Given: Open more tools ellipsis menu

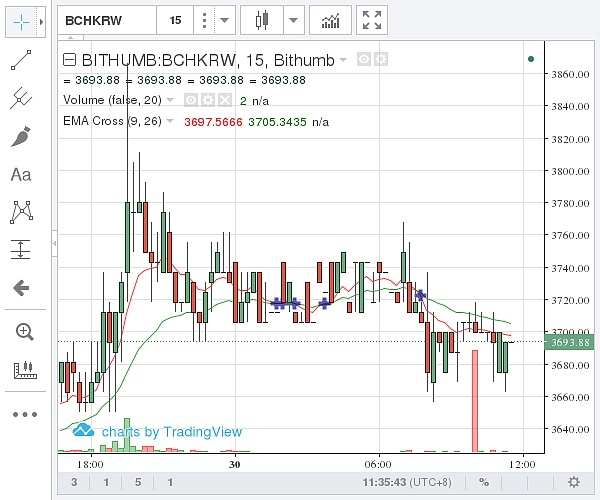Looking at the screenshot, I should pyautogui.click(x=25, y=414).
